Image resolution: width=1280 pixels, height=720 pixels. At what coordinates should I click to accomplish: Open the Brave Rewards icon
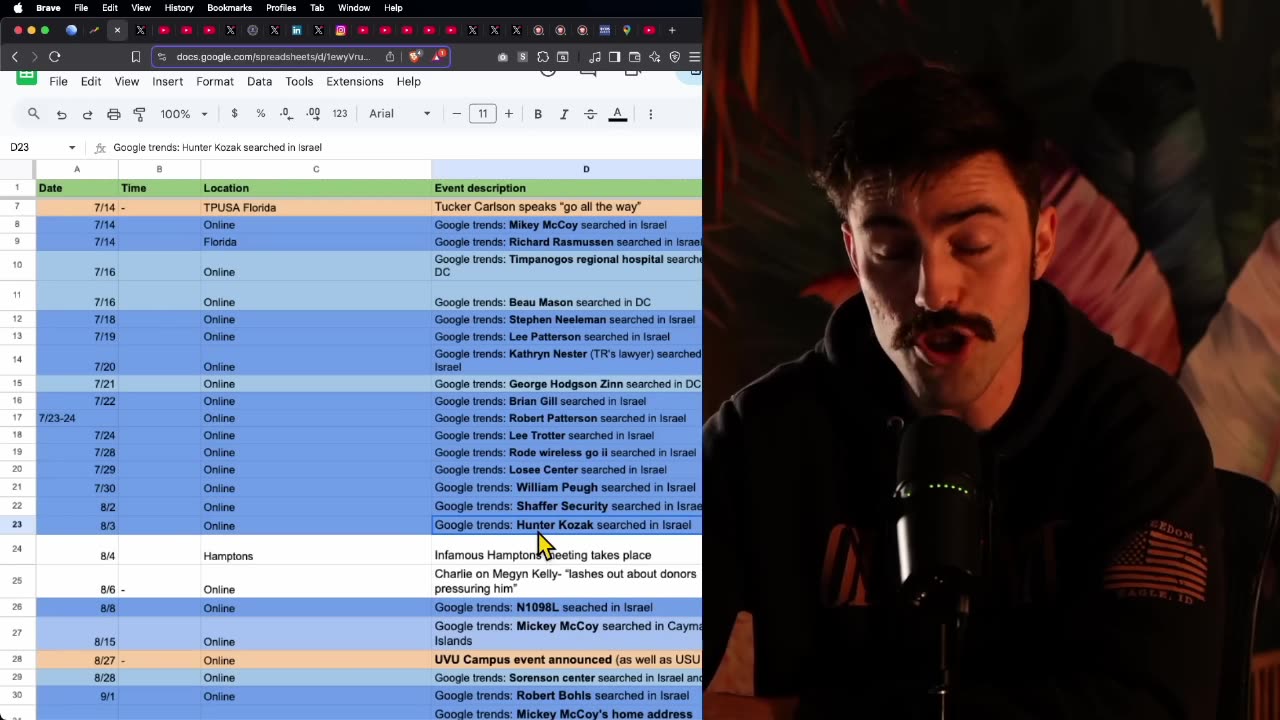click(438, 57)
